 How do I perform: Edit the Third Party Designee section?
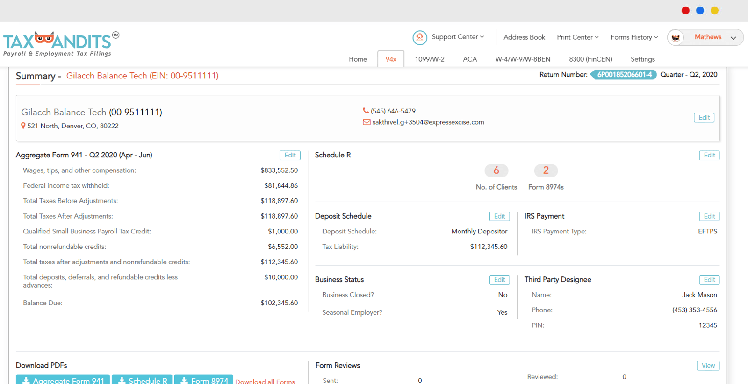tap(709, 280)
